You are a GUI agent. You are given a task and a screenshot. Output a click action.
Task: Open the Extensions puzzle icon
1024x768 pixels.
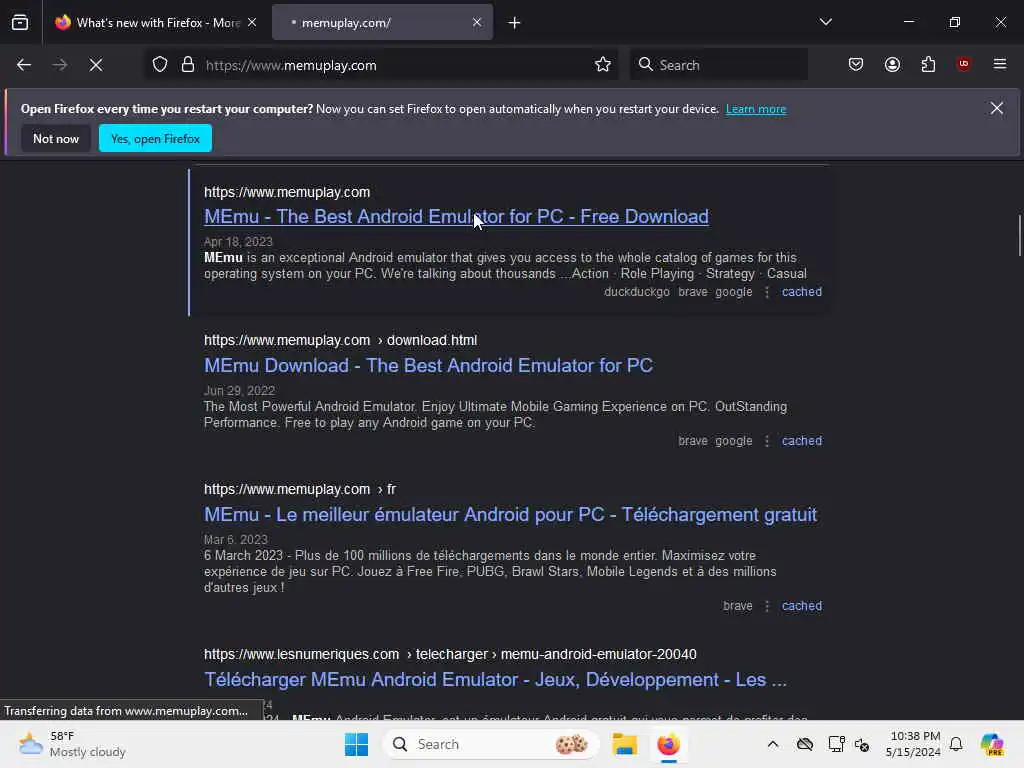928,64
